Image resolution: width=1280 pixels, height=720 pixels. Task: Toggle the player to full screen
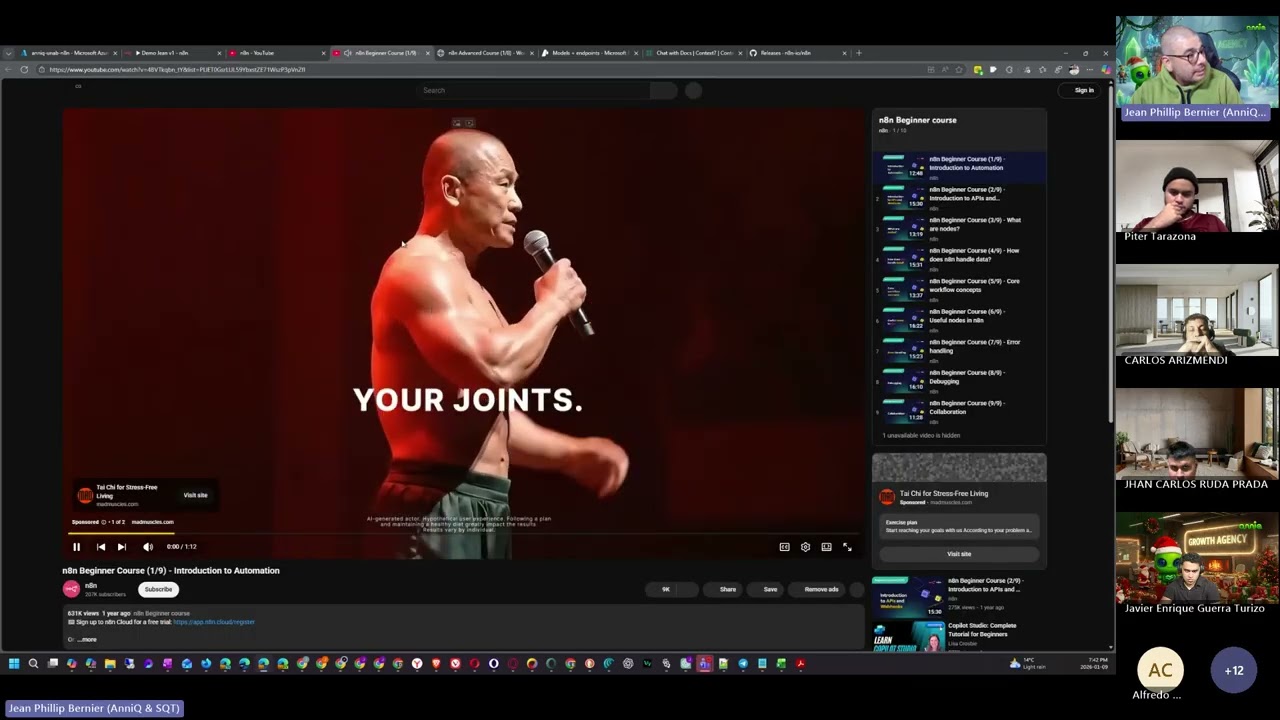(847, 547)
